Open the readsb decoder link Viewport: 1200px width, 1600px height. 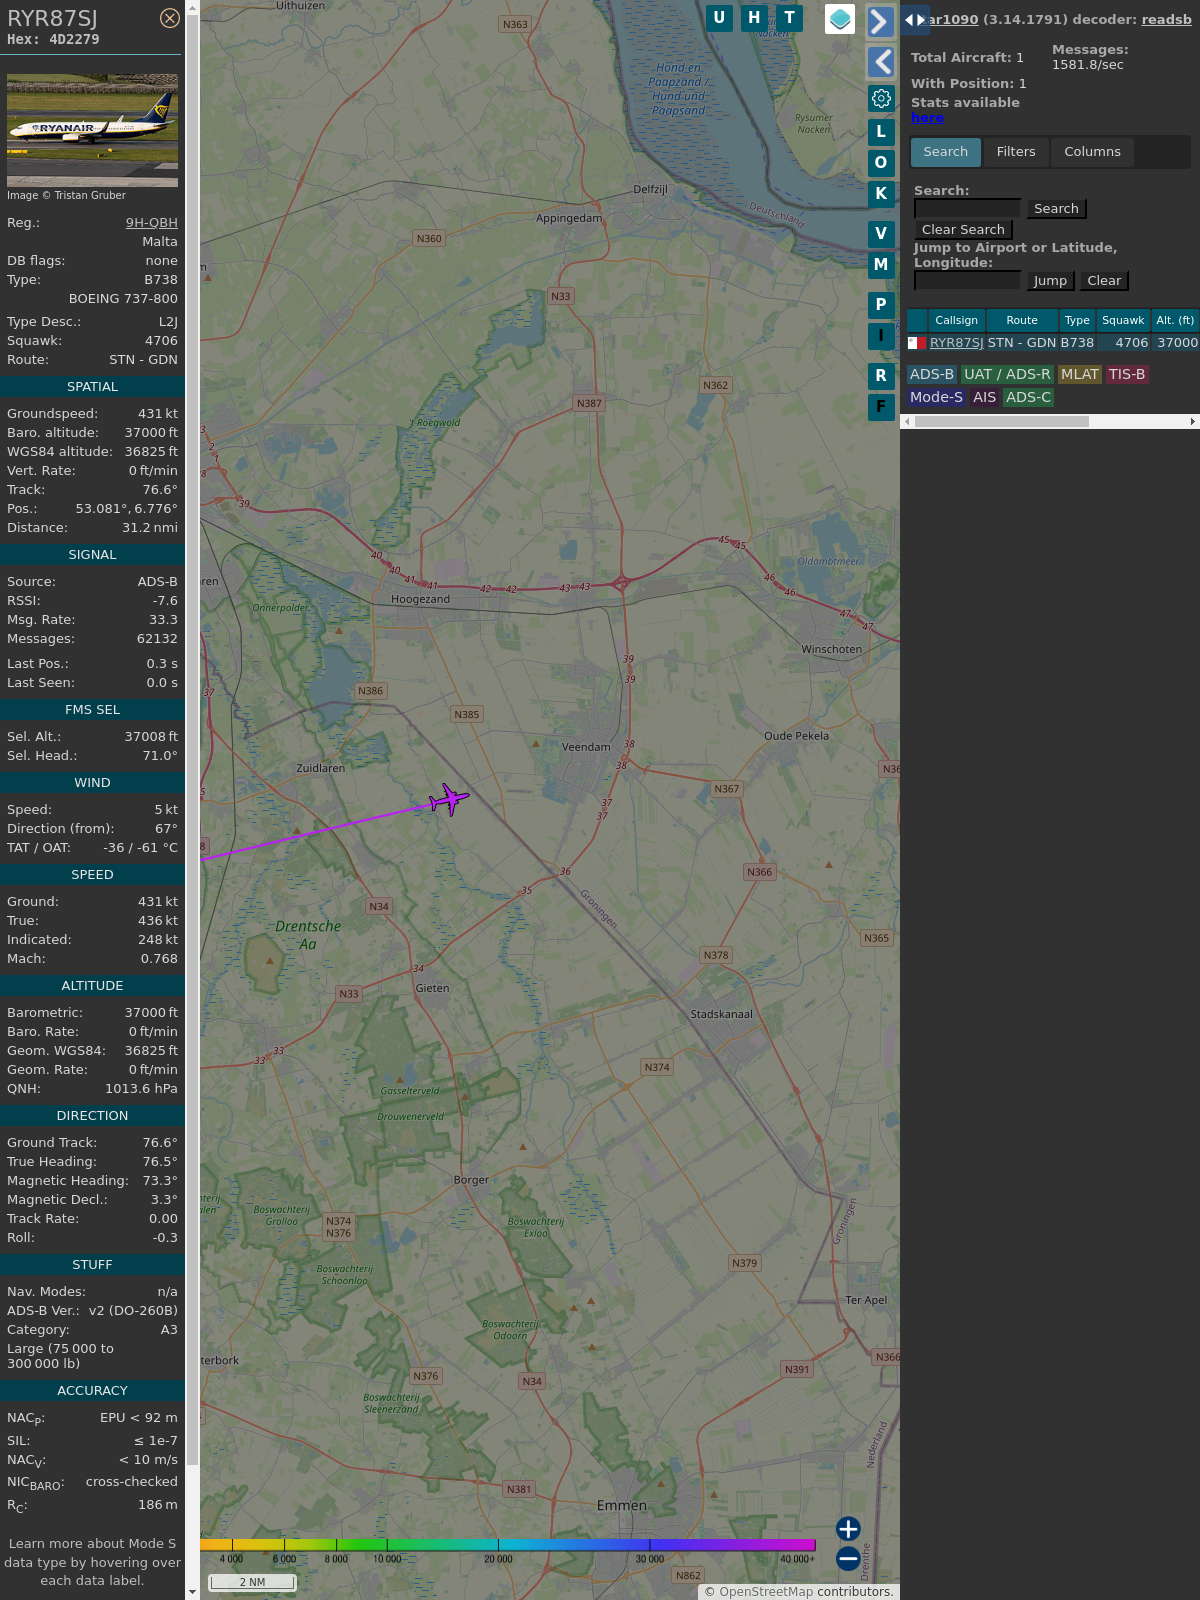point(1166,19)
